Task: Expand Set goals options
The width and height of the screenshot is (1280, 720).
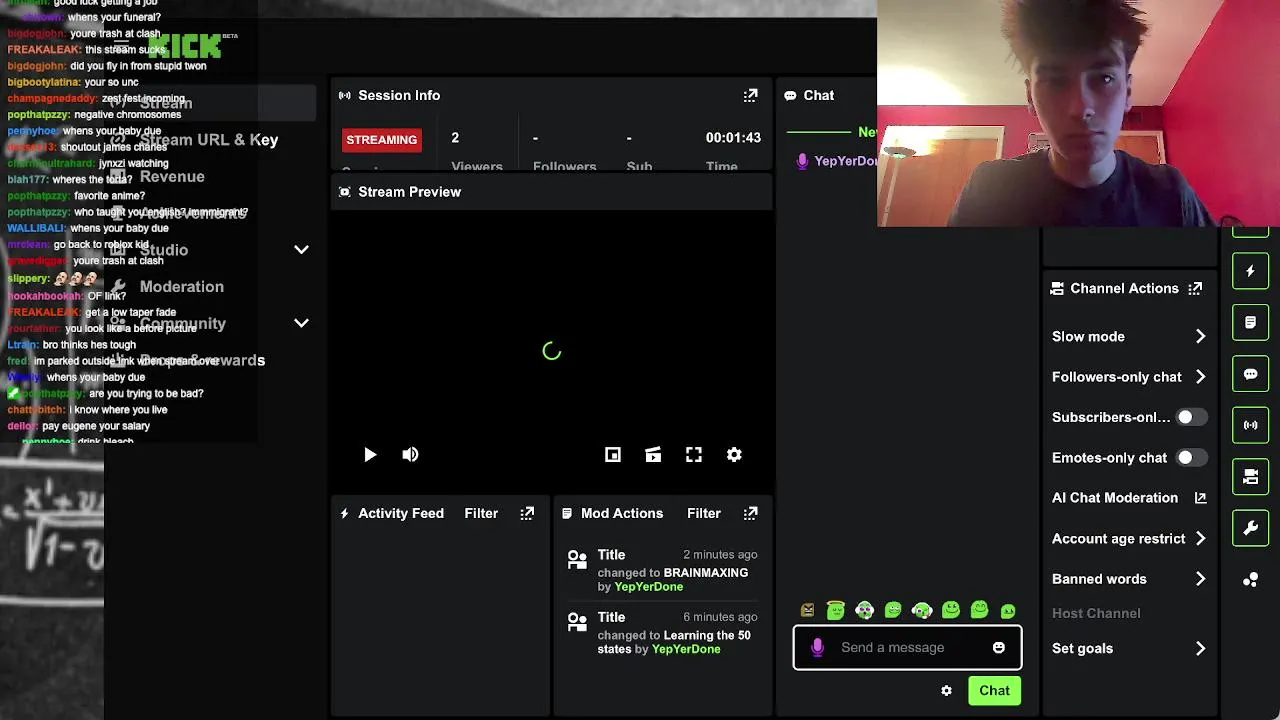Action: [1200, 648]
